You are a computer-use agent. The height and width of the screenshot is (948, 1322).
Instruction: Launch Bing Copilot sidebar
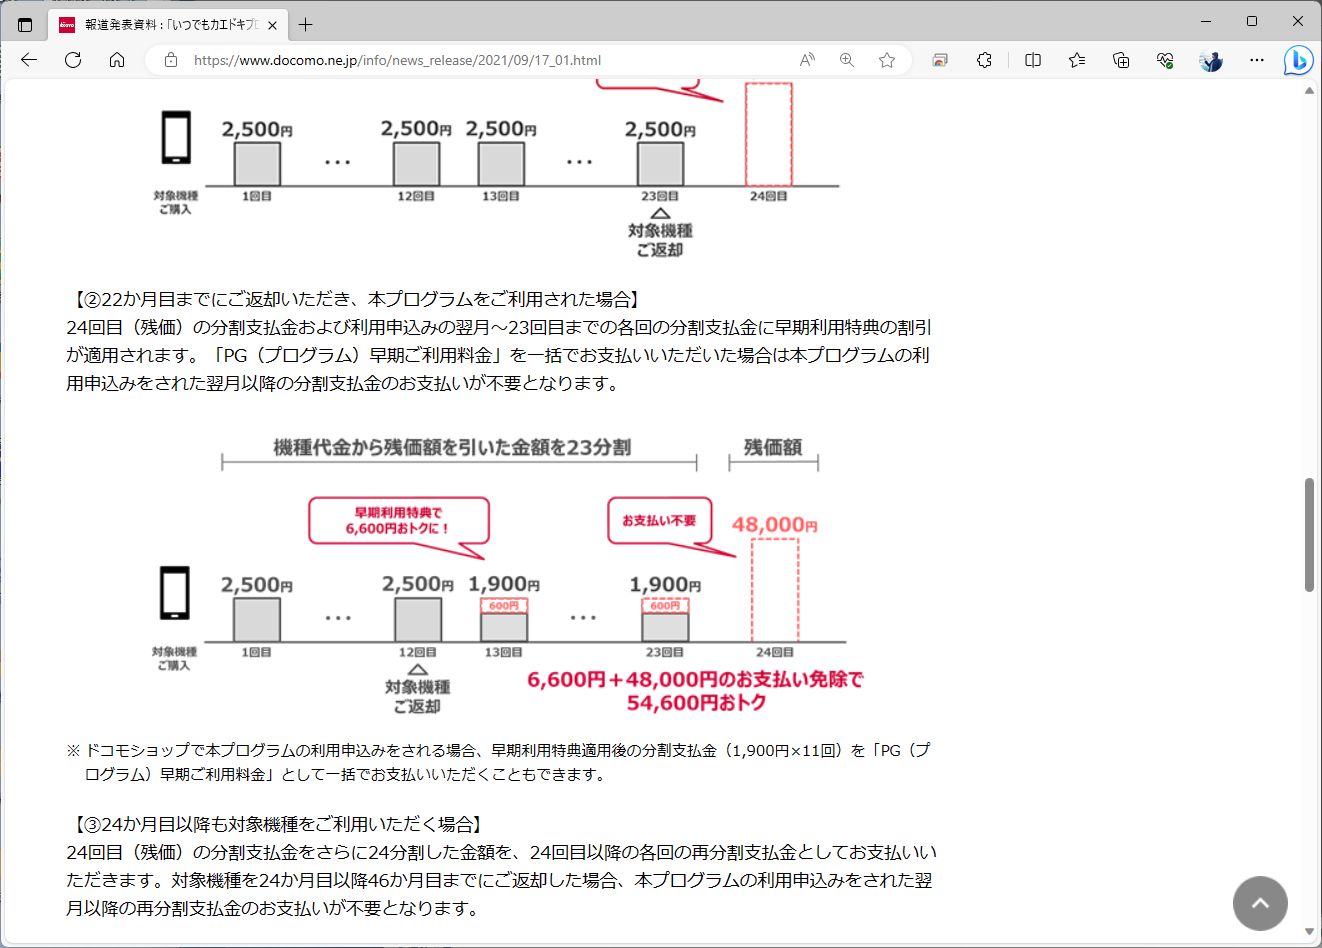(1297, 60)
